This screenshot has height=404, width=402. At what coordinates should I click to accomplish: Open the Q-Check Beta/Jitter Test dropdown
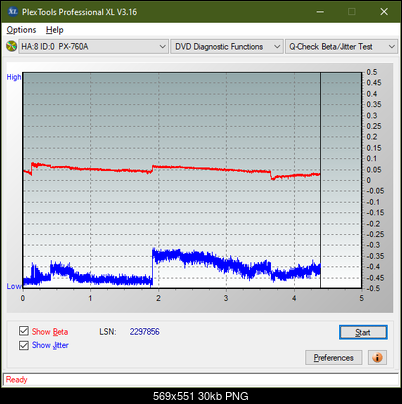coord(341,47)
